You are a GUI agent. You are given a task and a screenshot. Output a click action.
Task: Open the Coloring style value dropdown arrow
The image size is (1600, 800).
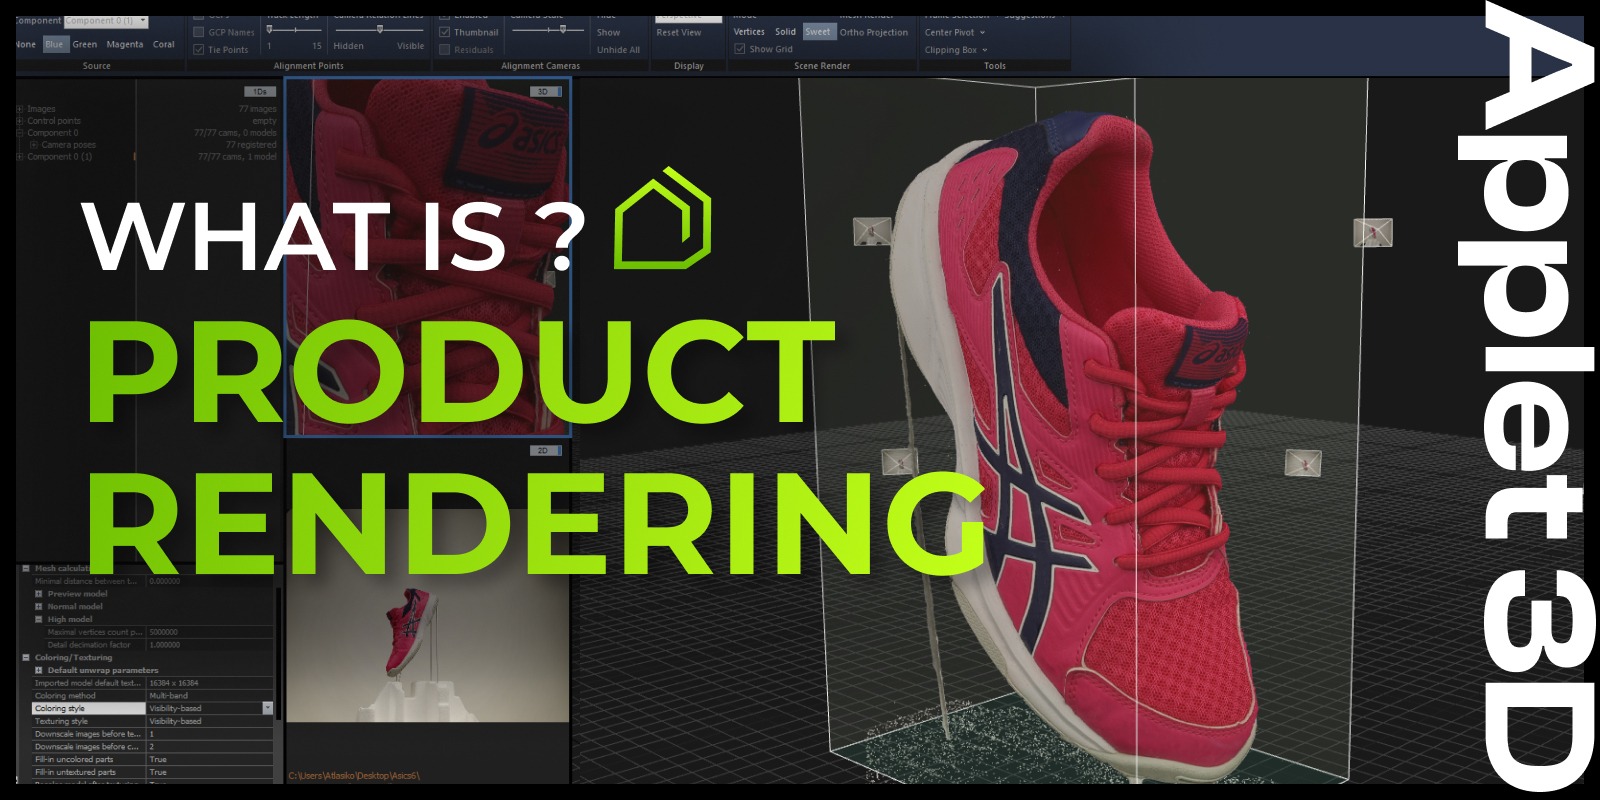click(x=267, y=708)
